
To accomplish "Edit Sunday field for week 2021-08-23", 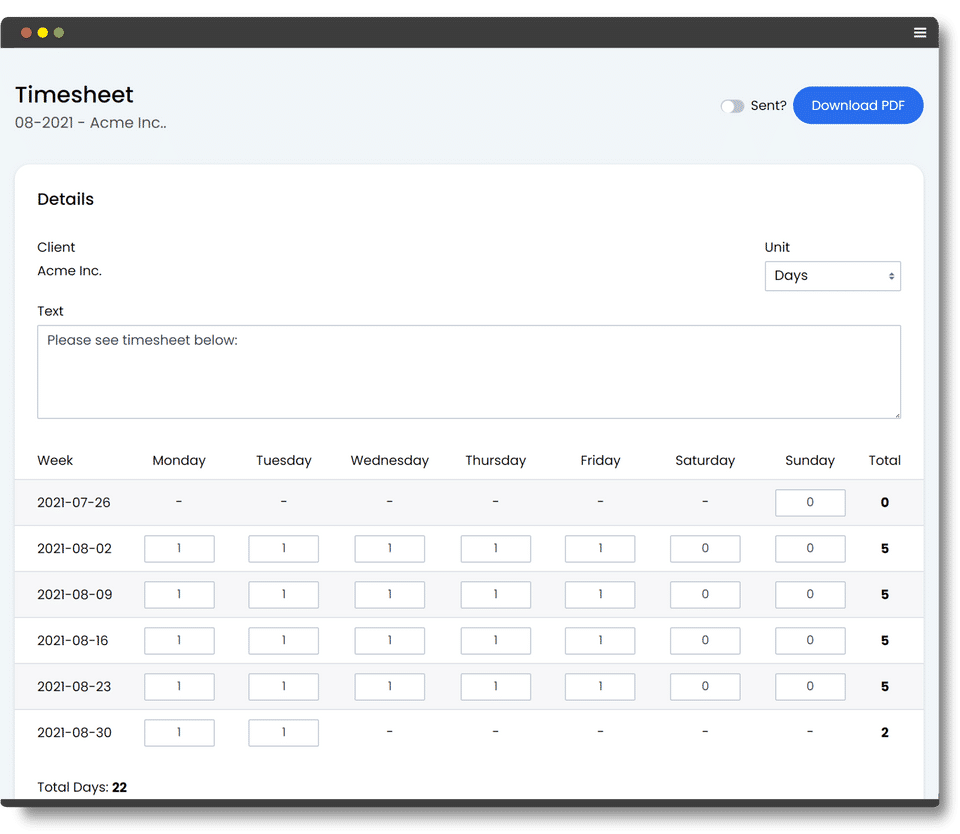I will [x=810, y=687].
